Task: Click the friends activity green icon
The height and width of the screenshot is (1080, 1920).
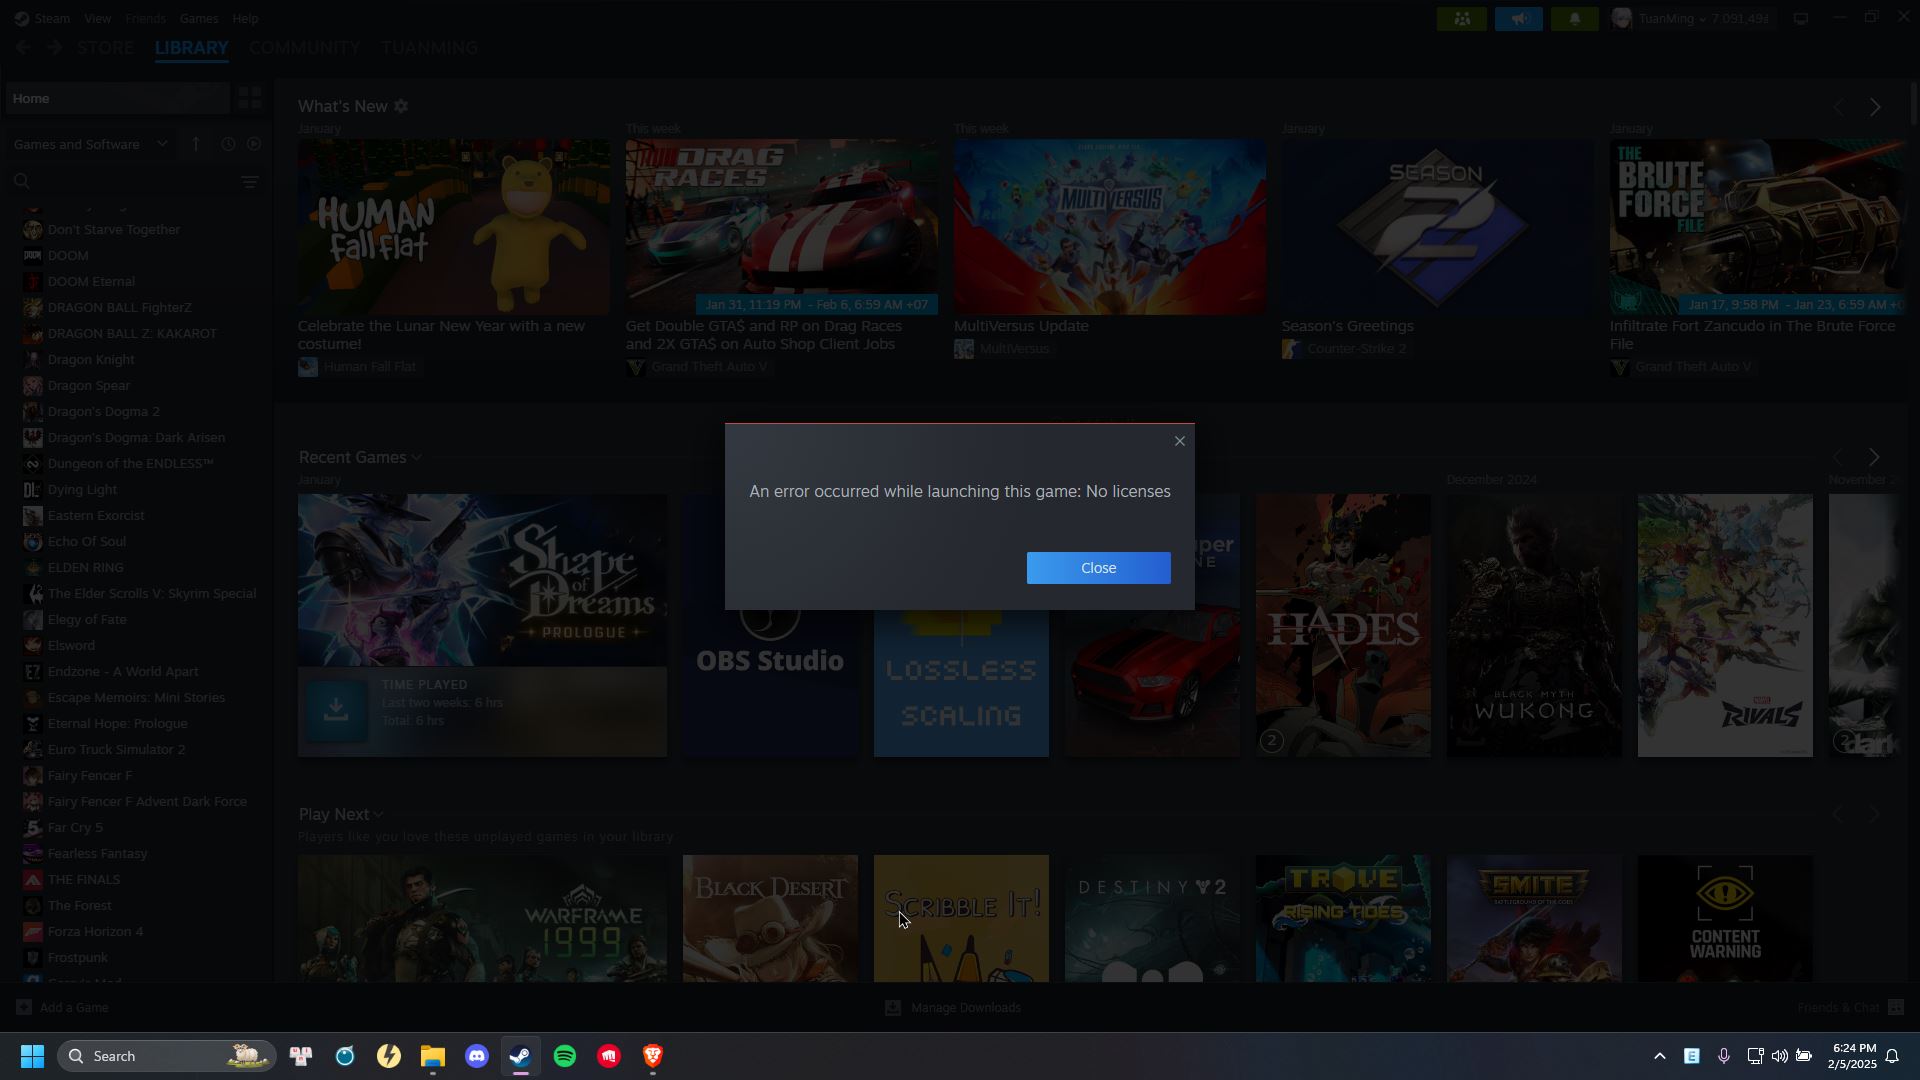Action: pos(1462,19)
